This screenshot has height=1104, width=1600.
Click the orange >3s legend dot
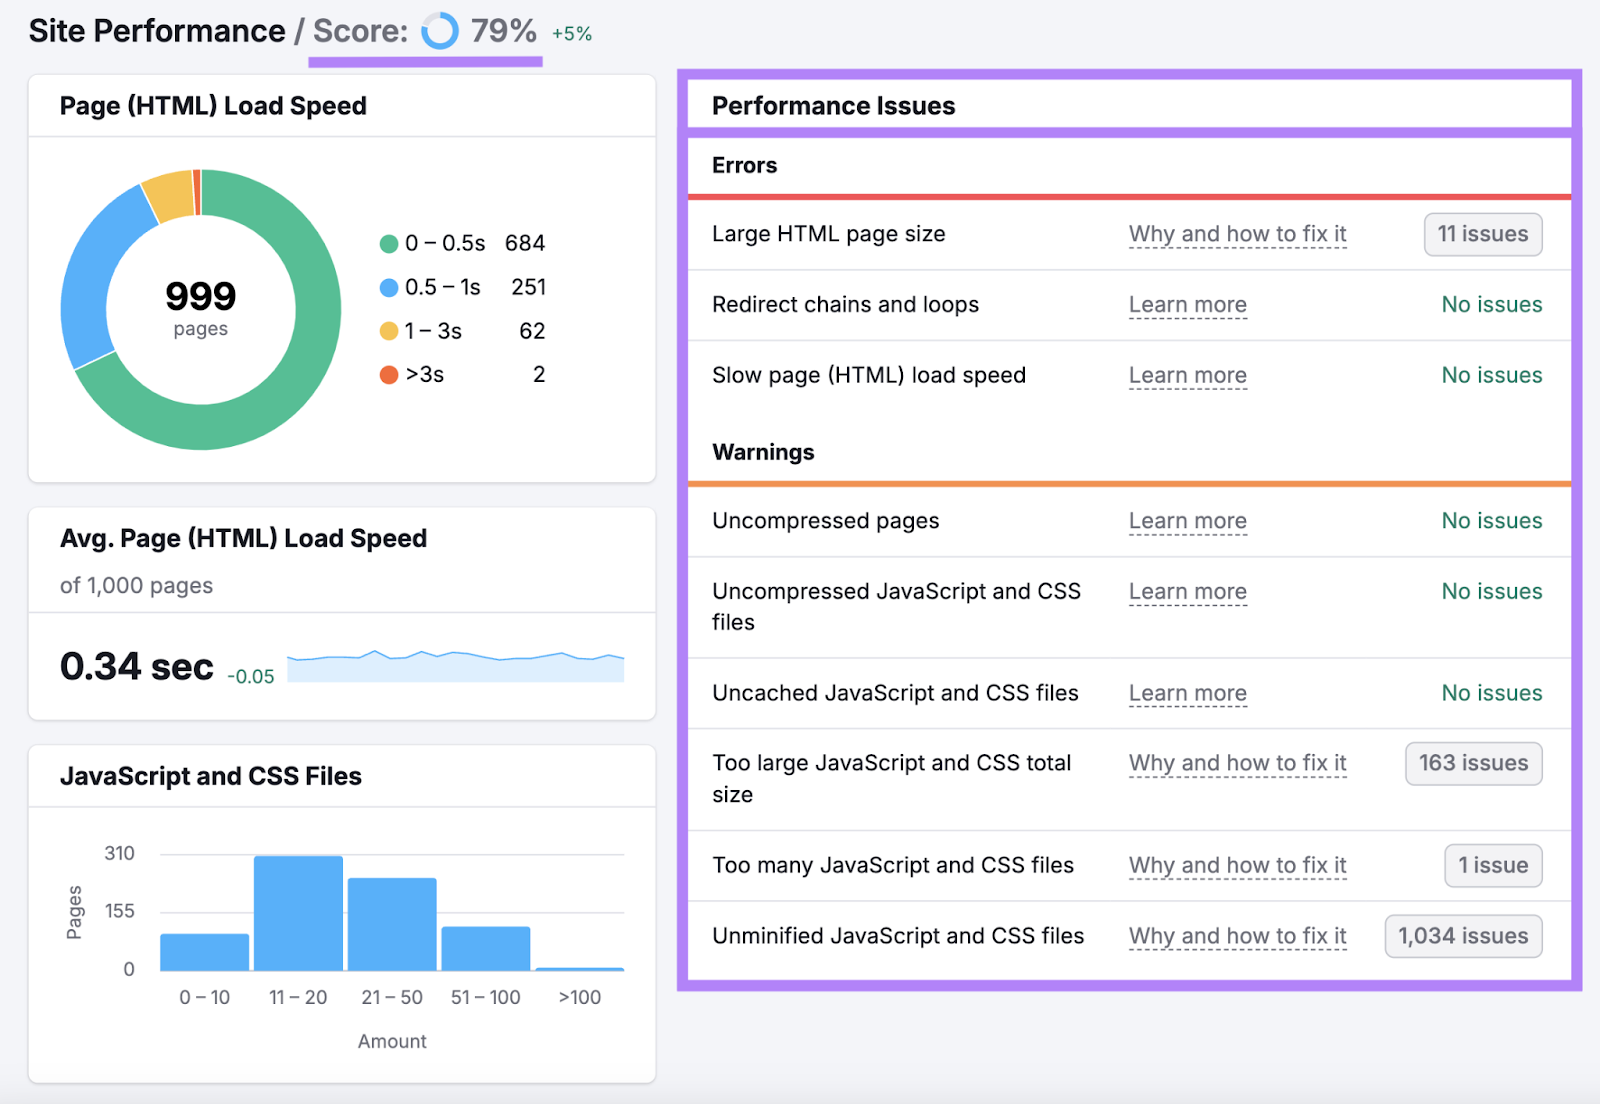pos(389,375)
